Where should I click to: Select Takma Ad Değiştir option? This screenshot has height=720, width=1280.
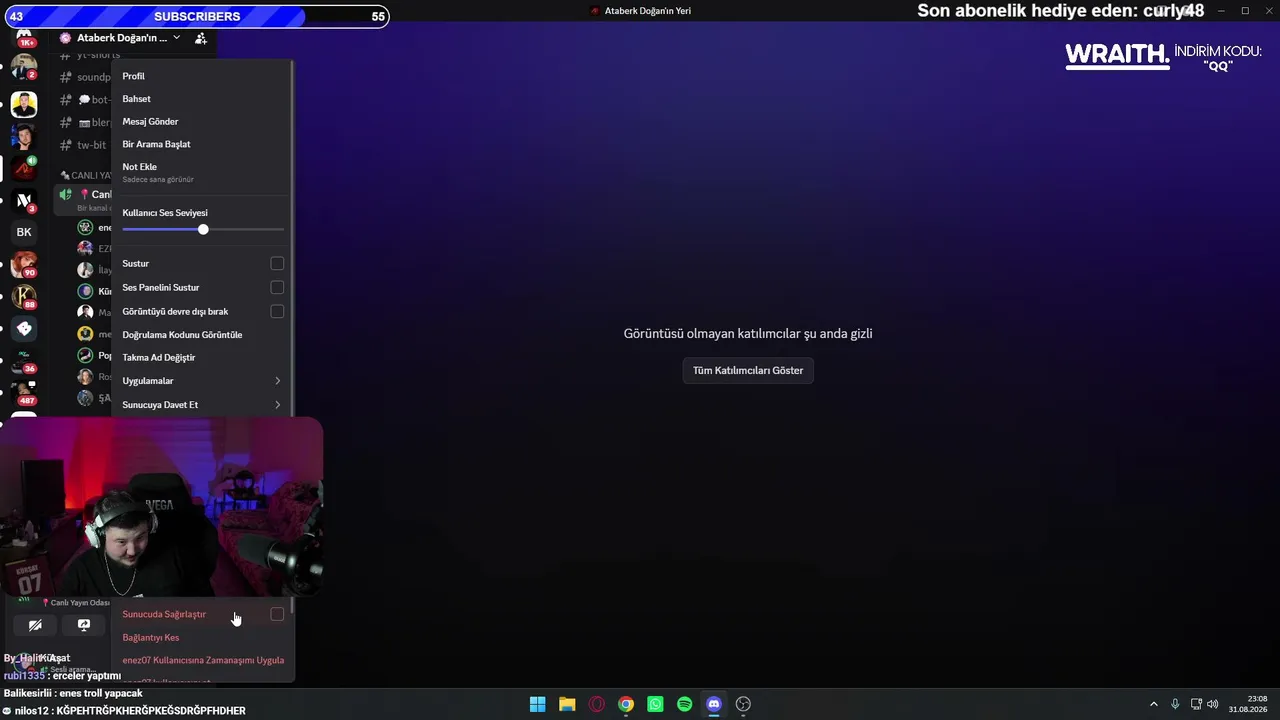click(x=202, y=357)
